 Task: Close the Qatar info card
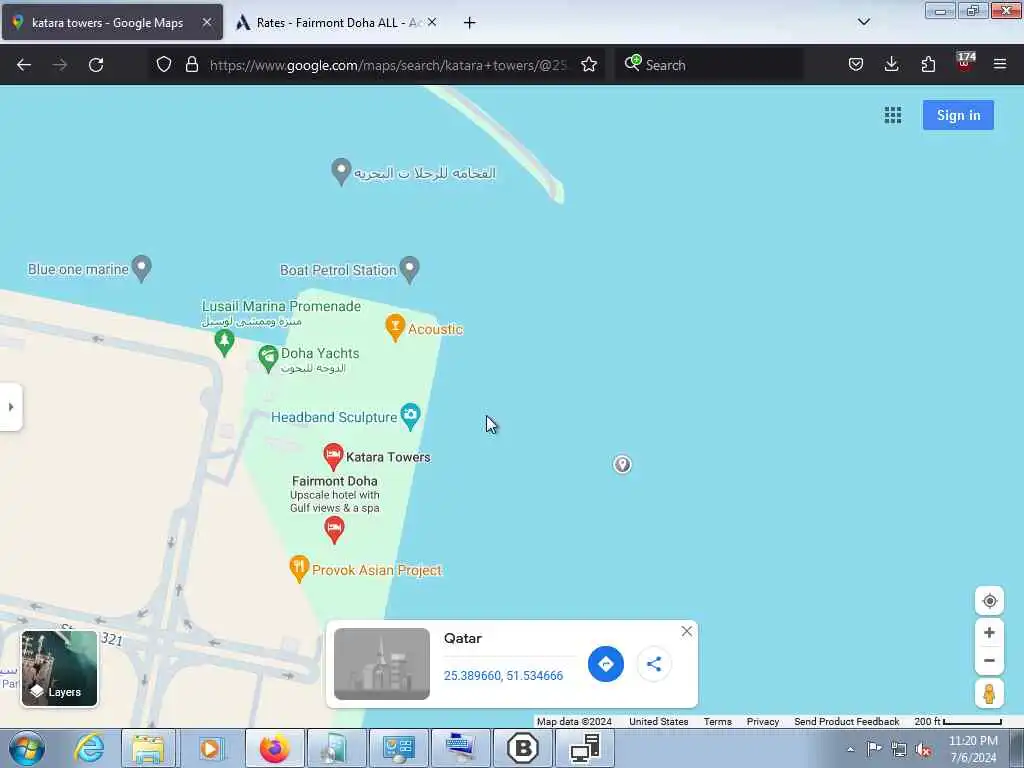pyautogui.click(x=686, y=631)
